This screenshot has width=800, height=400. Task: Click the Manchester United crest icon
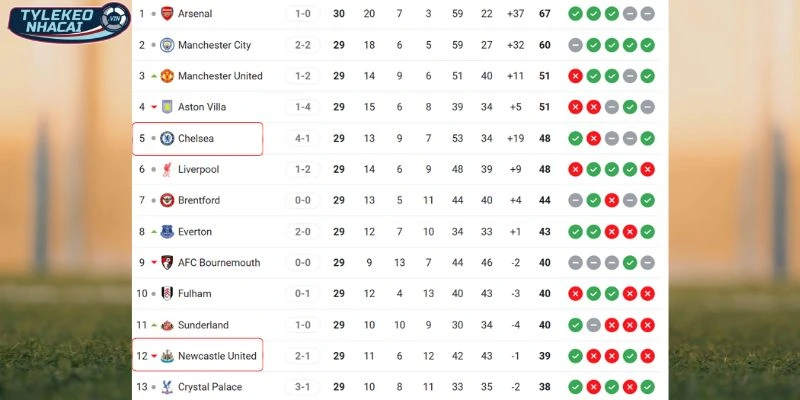167,76
